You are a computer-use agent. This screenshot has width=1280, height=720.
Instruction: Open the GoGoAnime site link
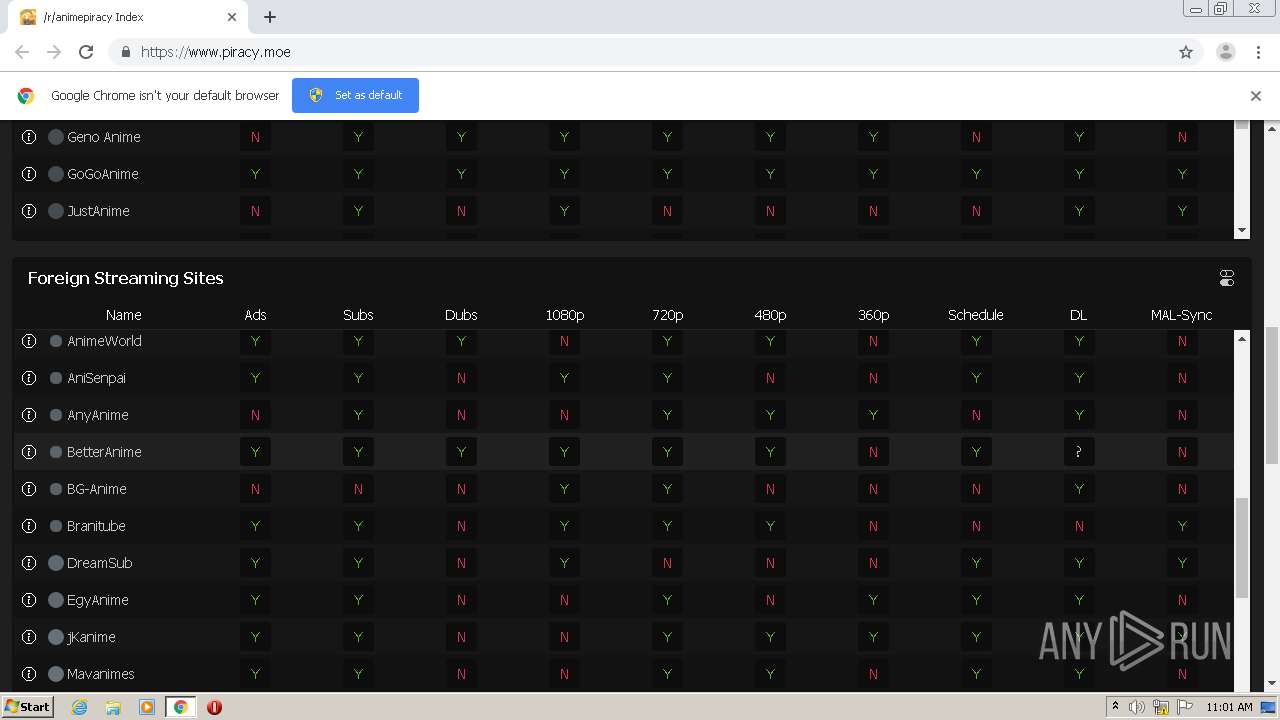point(103,174)
